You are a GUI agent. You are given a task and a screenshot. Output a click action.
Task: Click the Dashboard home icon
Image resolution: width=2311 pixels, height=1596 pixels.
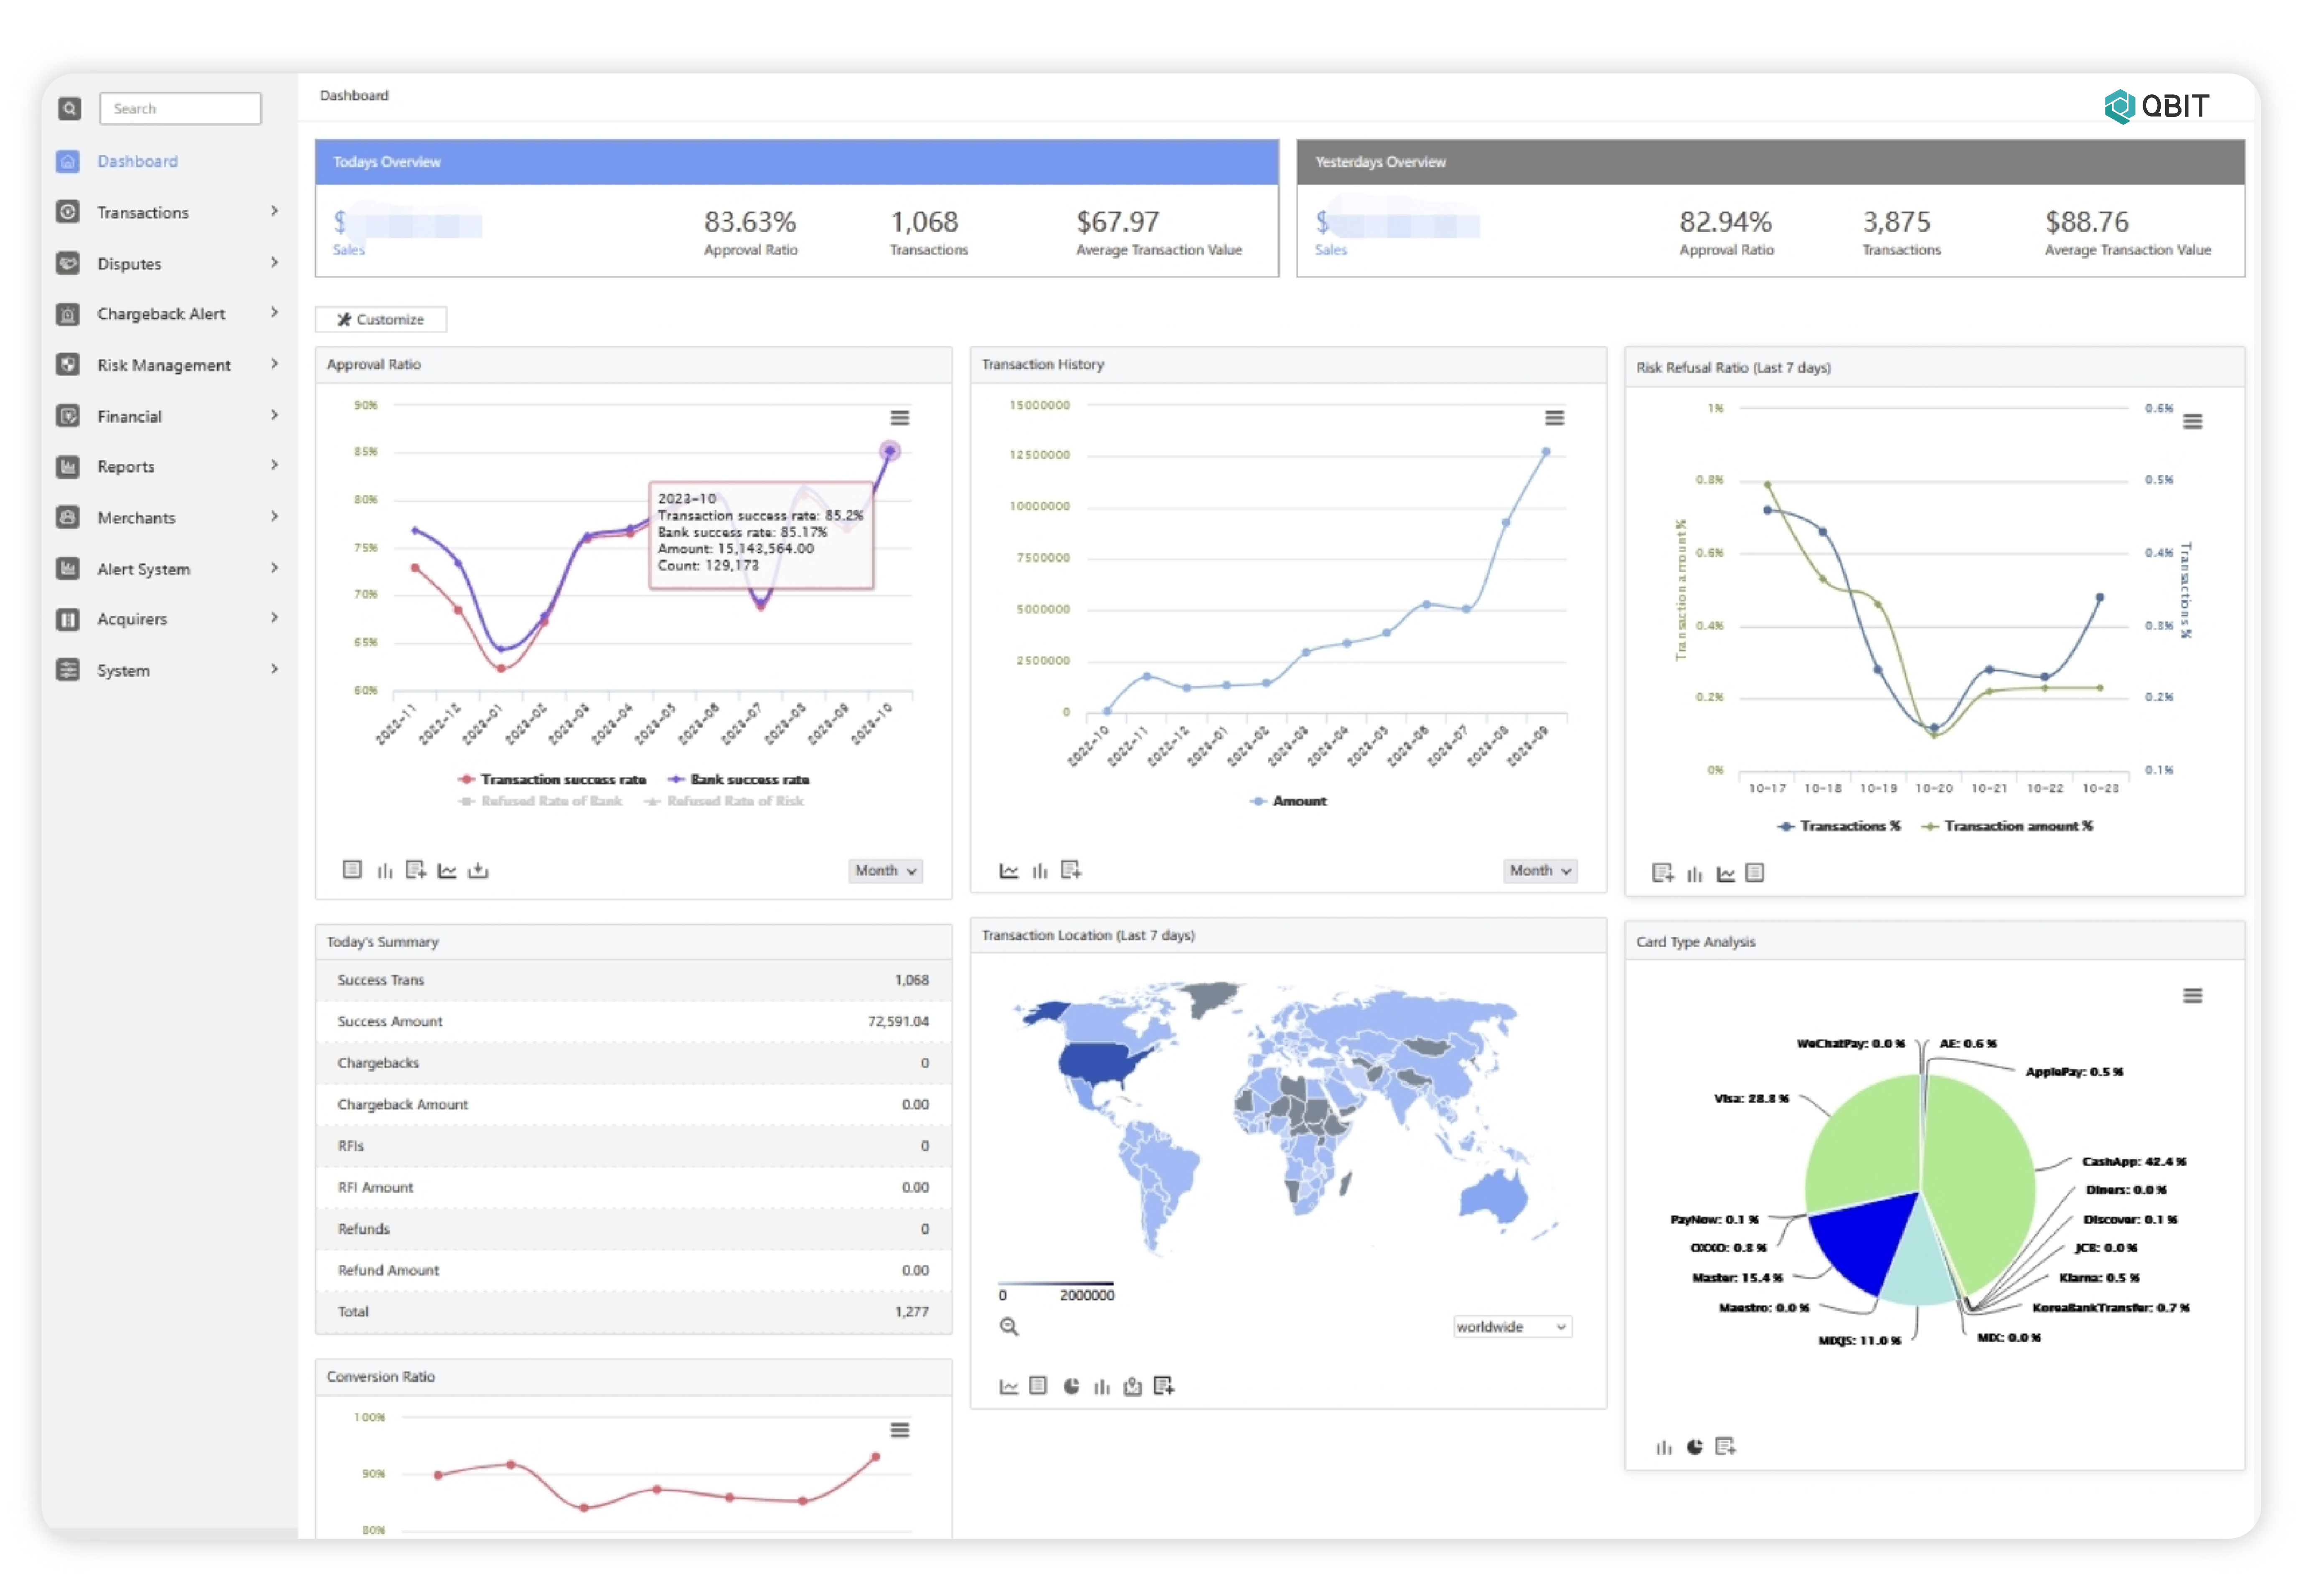click(x=67, y=161)
